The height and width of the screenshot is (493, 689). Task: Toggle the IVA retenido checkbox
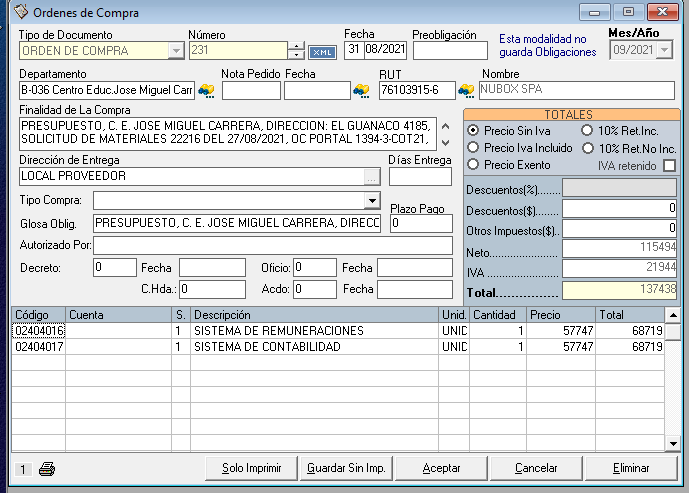pyautogui.click(x=669, y=166)
